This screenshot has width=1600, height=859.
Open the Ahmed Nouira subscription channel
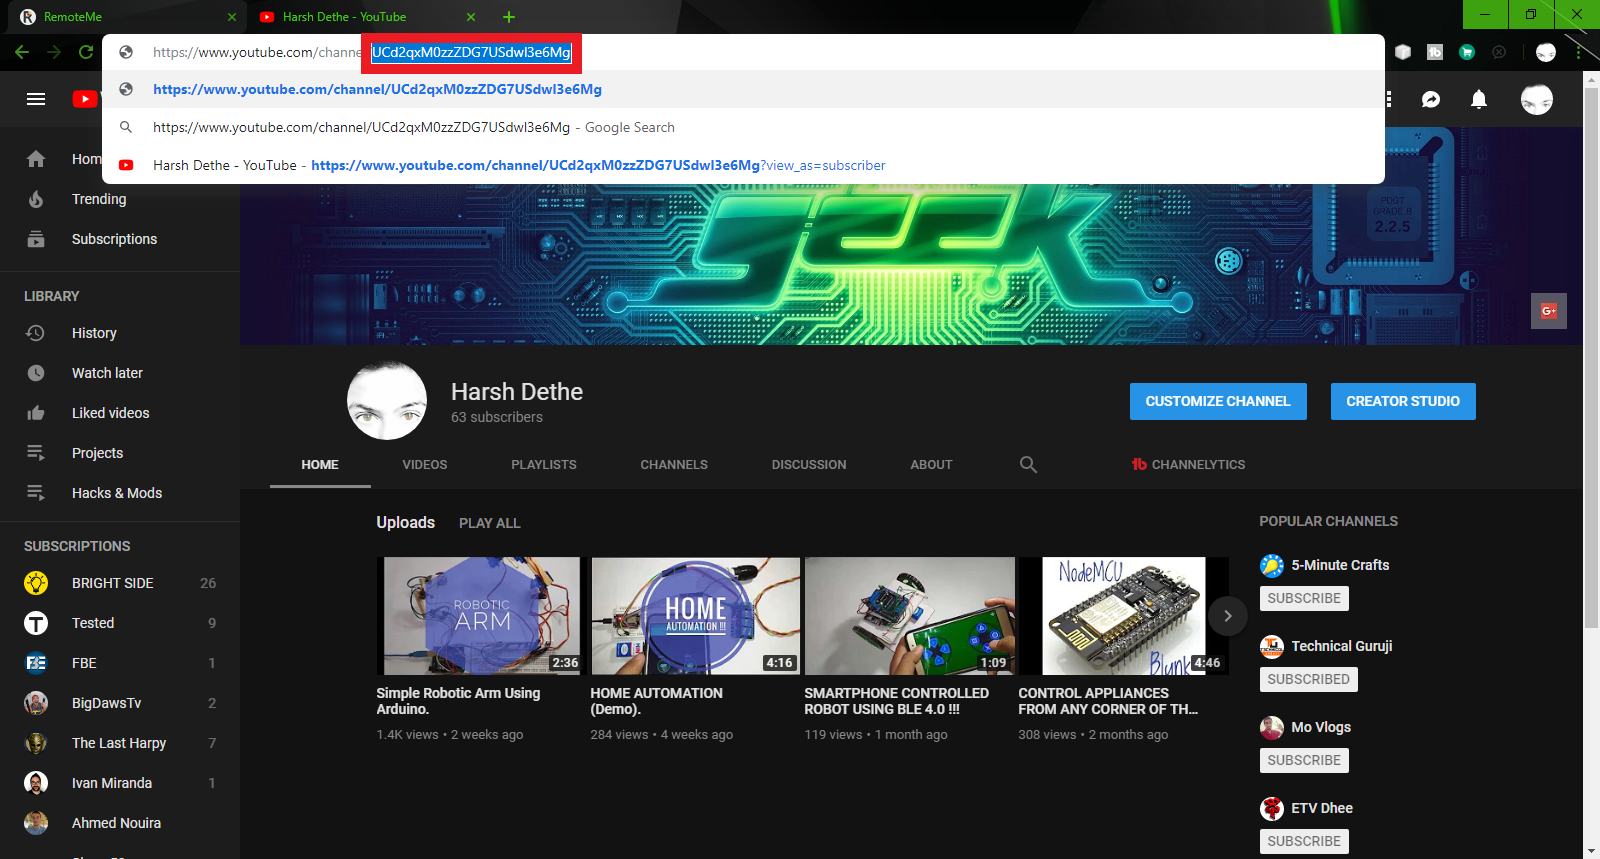(120, 823)
